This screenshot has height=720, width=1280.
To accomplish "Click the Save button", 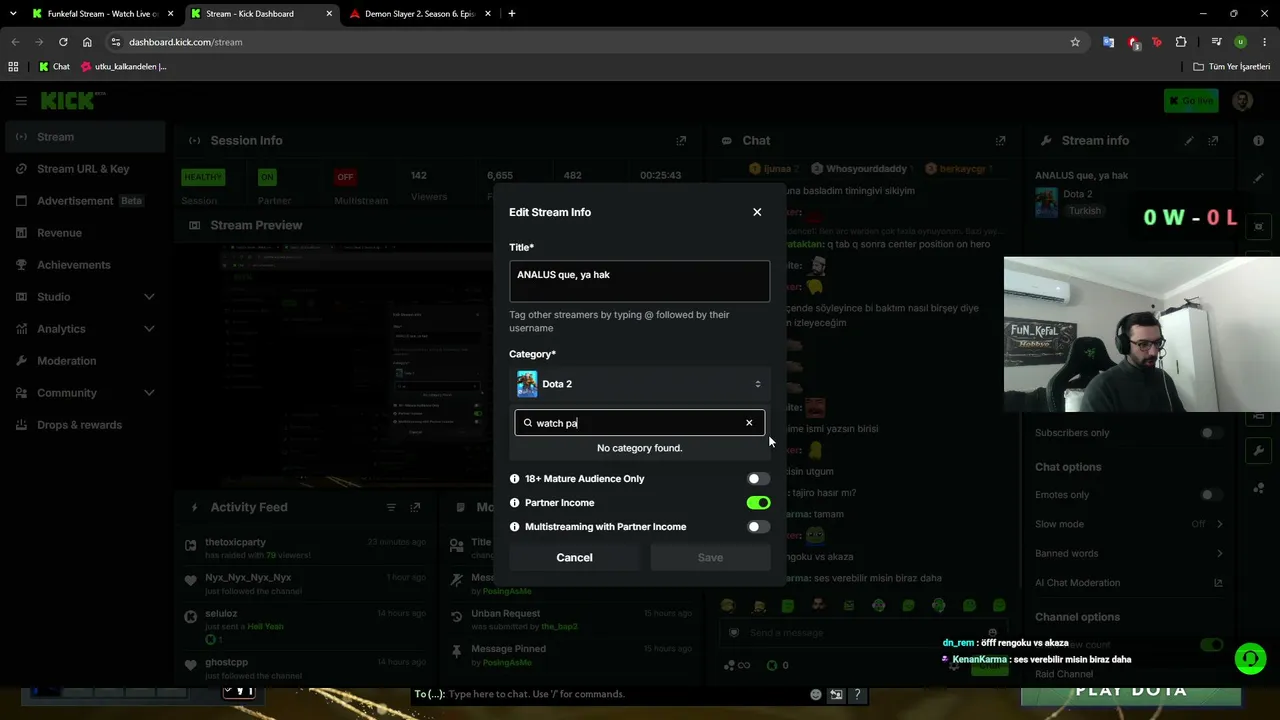I will point(710,558).
